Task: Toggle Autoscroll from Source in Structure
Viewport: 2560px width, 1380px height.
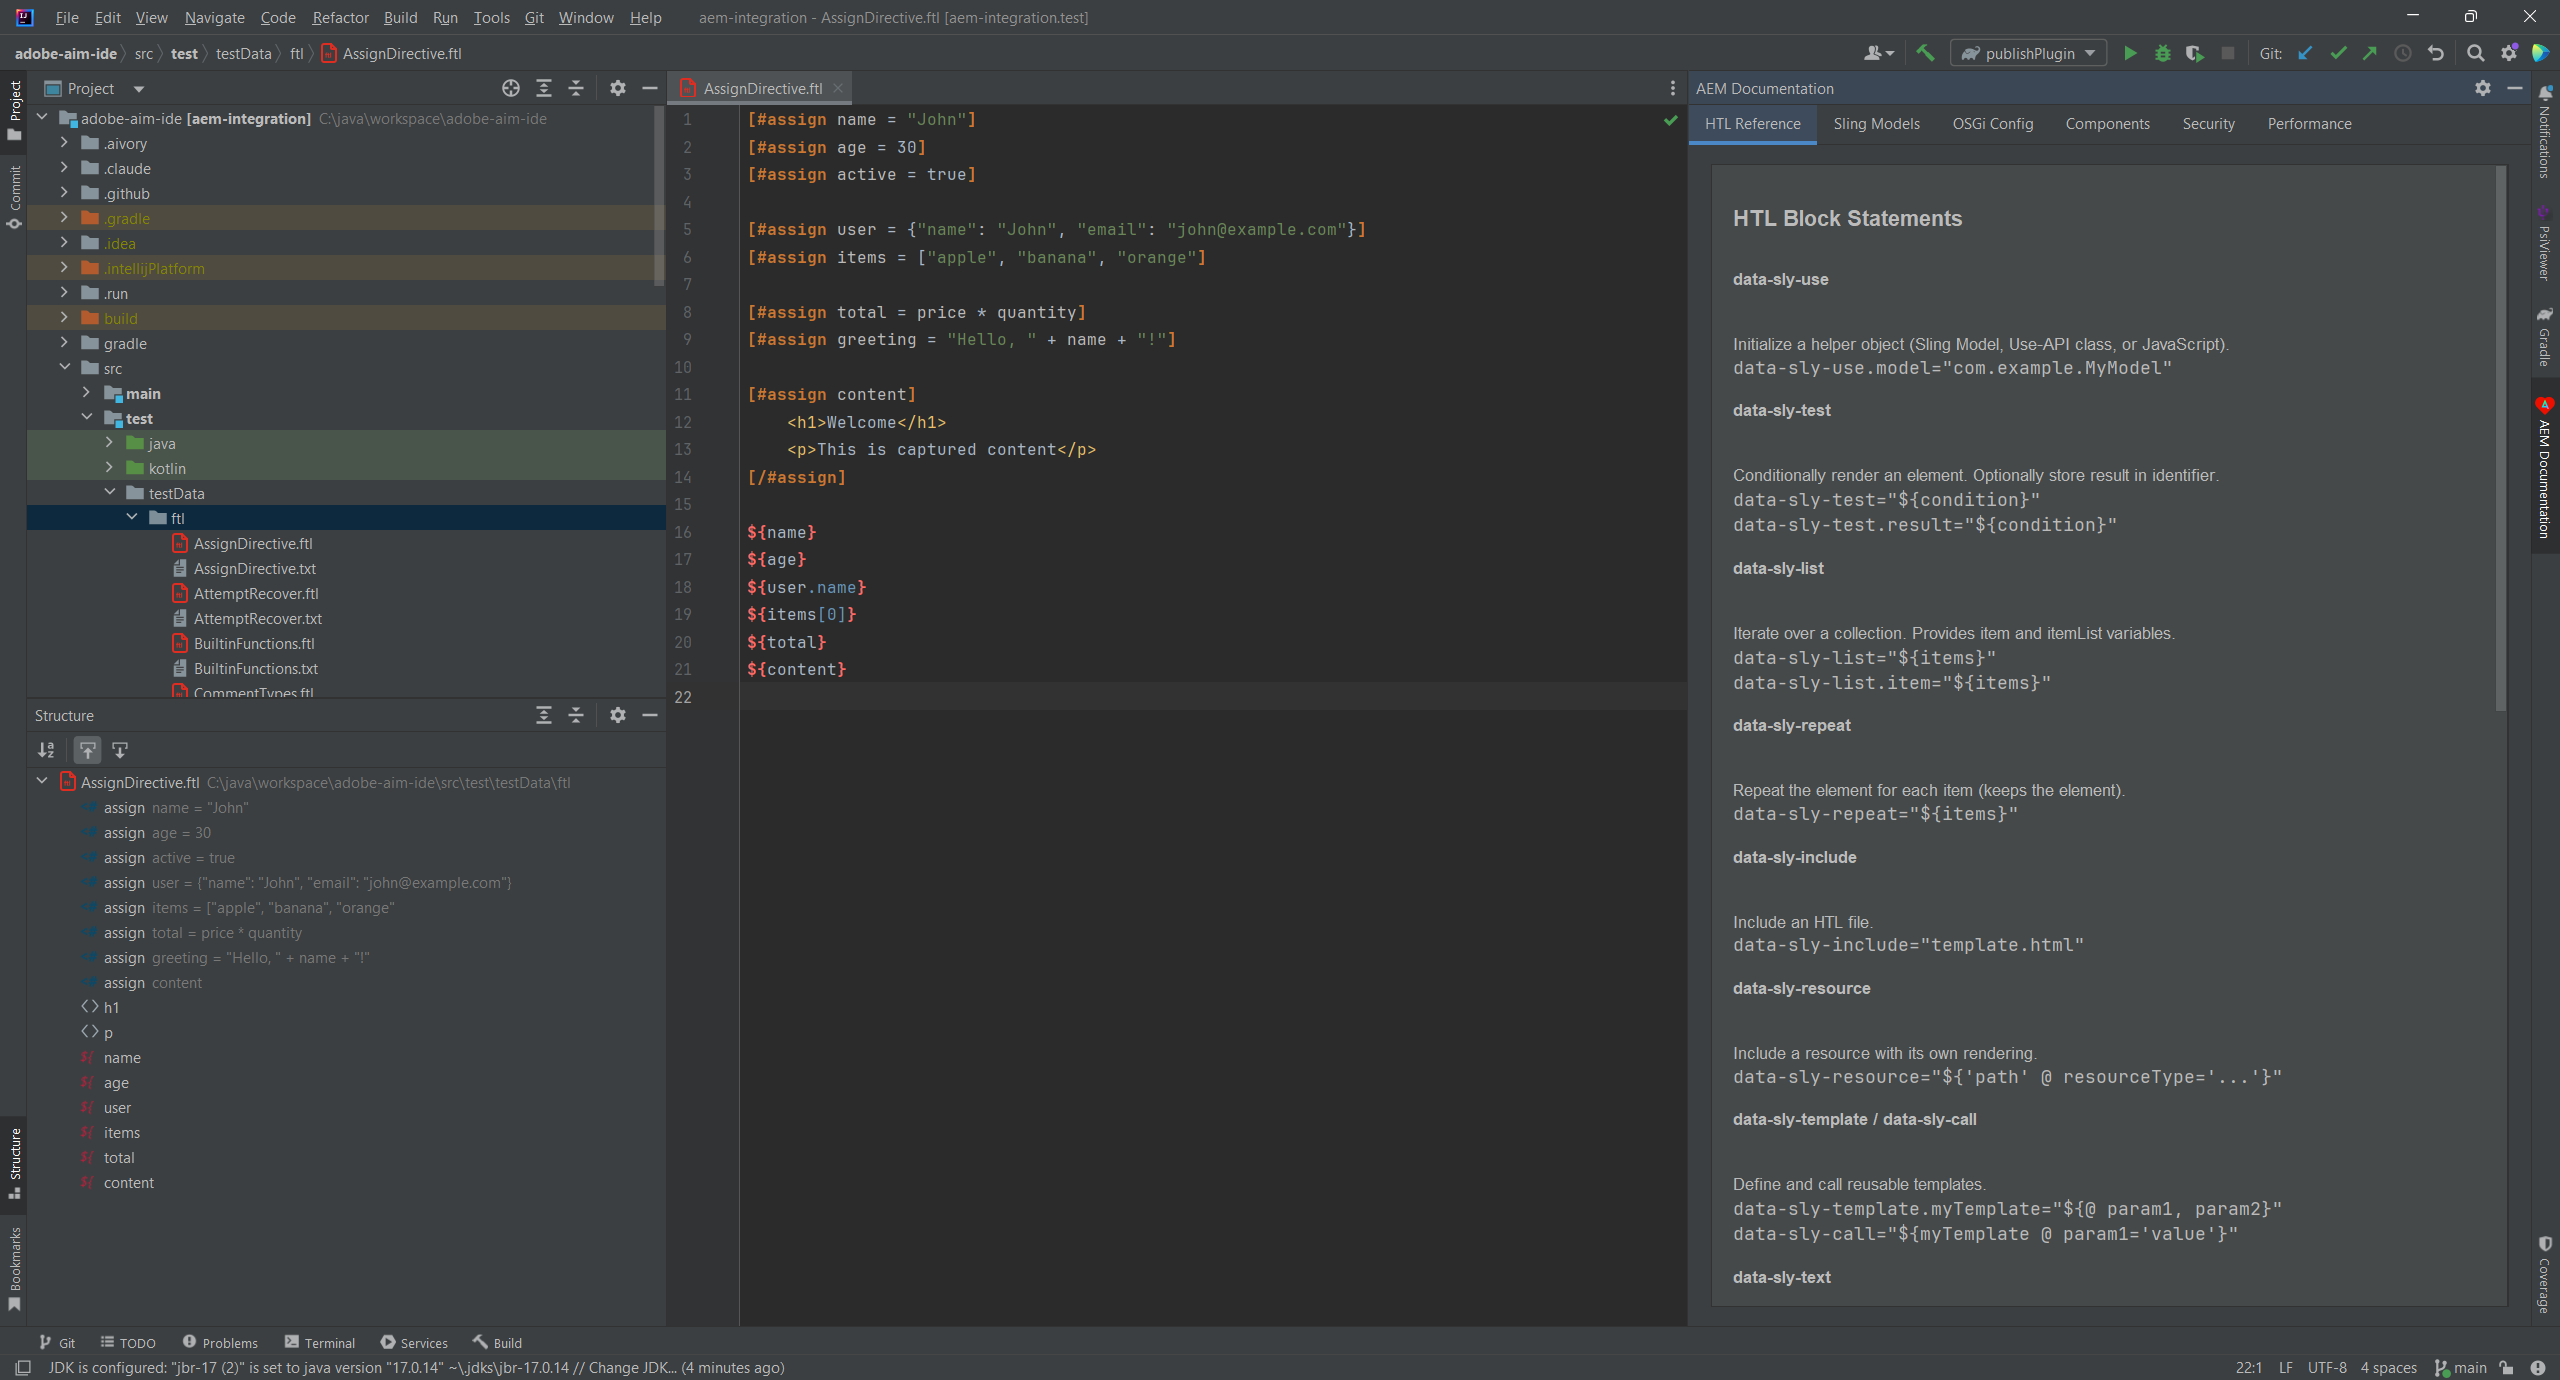Action: 120,750
